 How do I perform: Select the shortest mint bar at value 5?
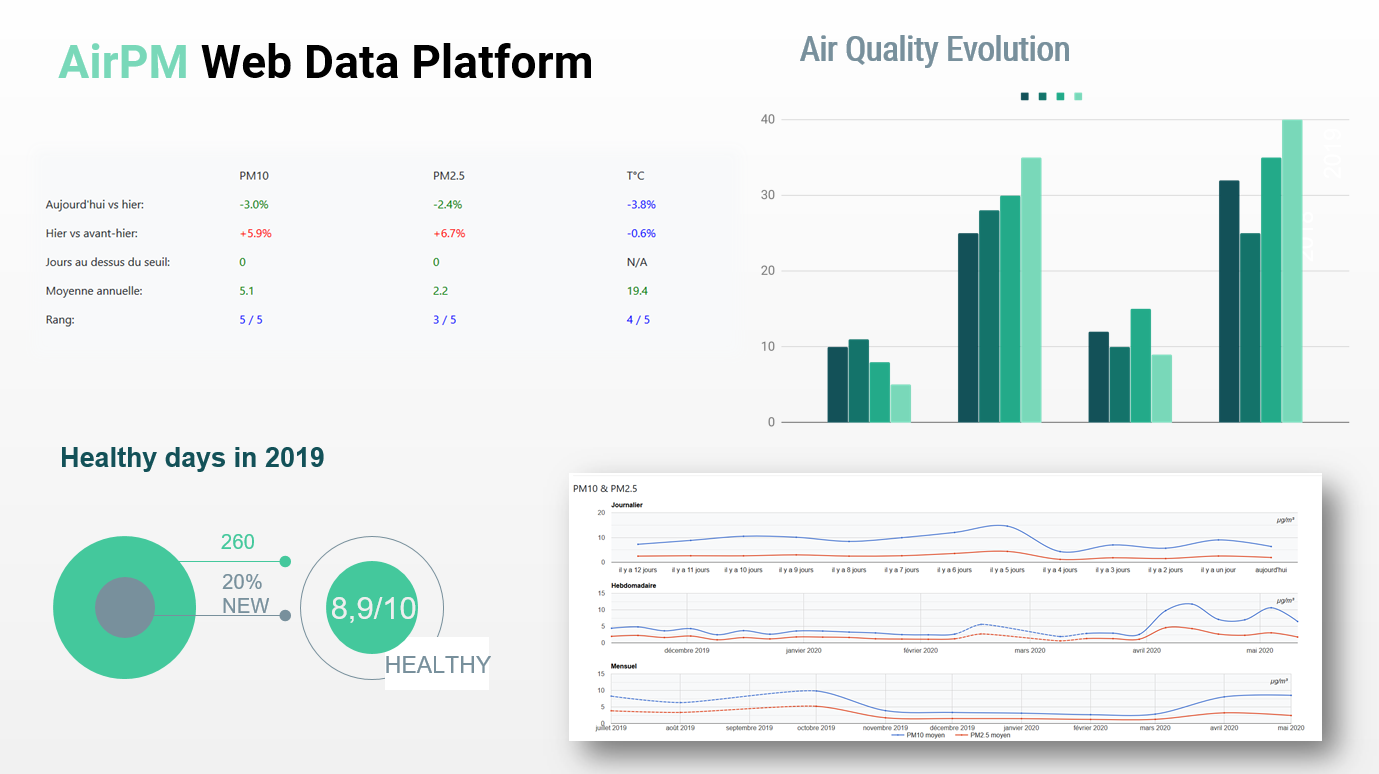[901, 403]
